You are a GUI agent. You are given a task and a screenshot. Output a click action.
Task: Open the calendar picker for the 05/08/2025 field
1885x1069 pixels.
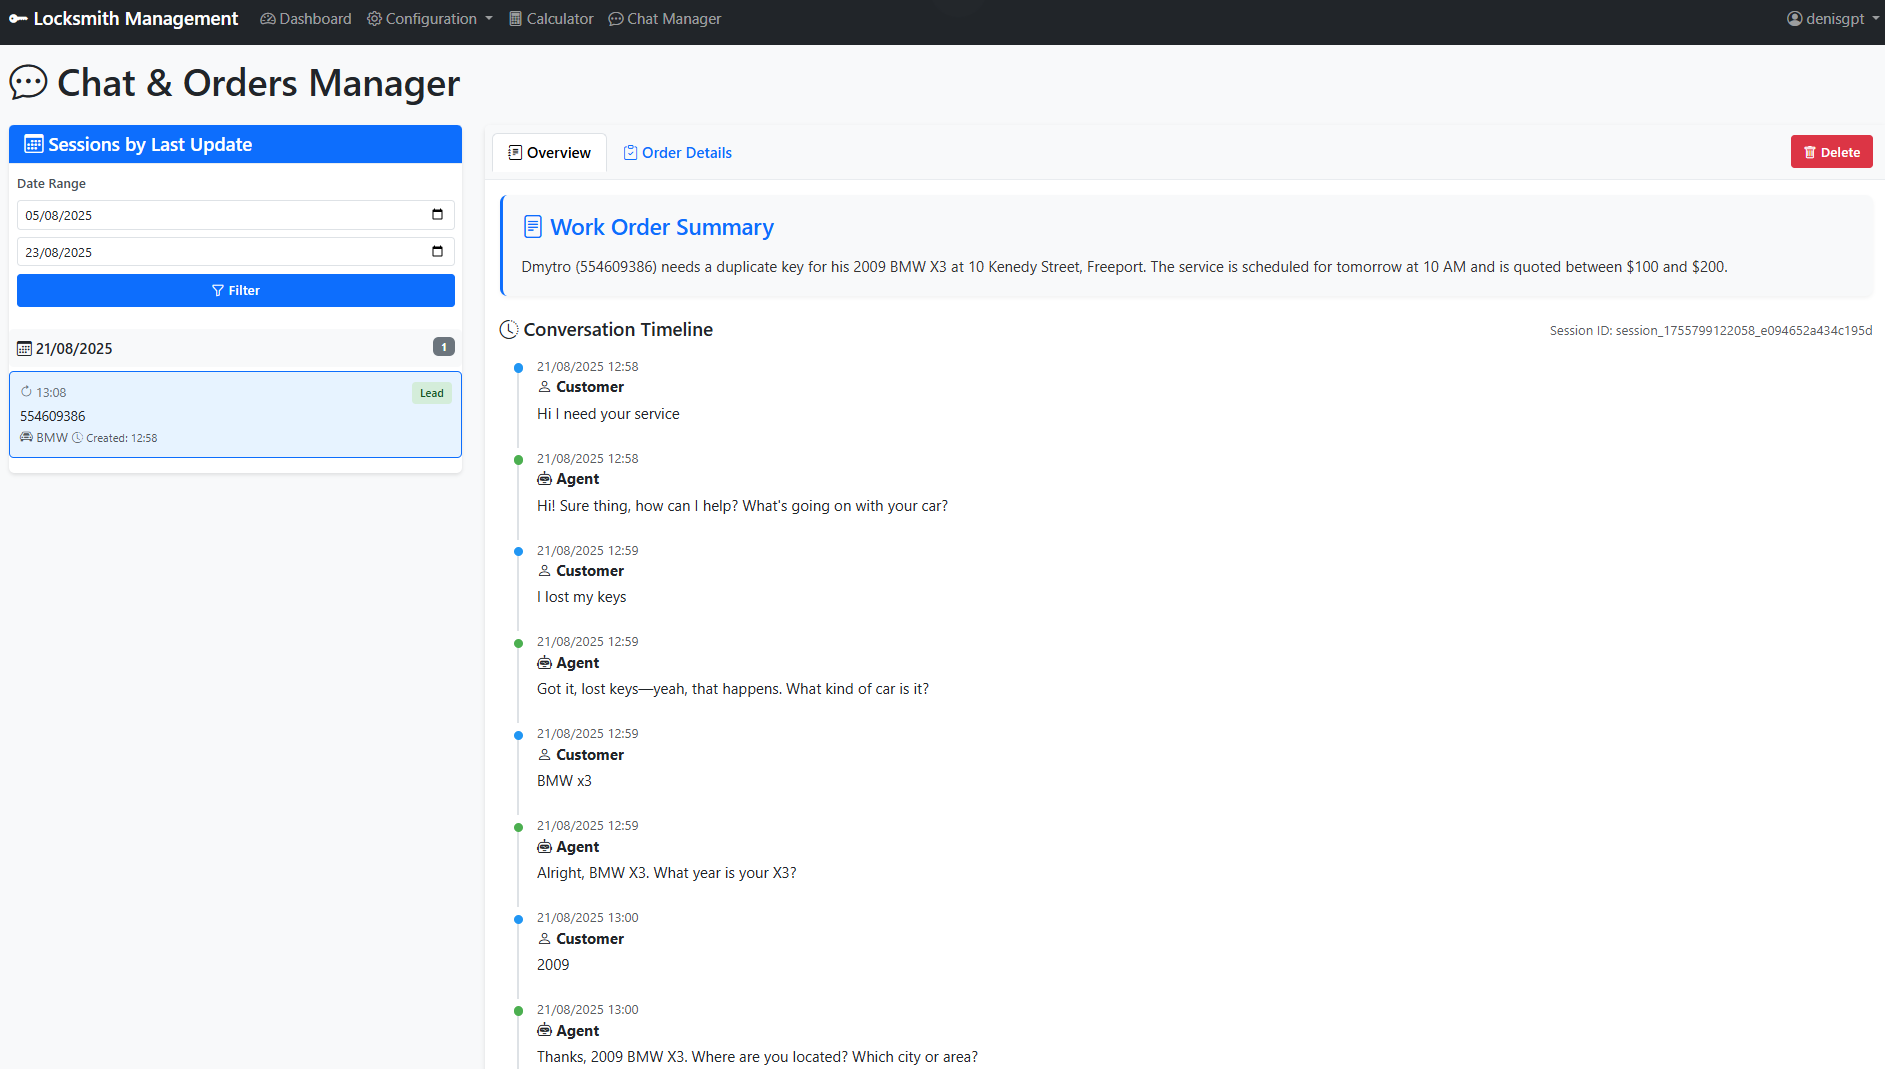(437, 214)
